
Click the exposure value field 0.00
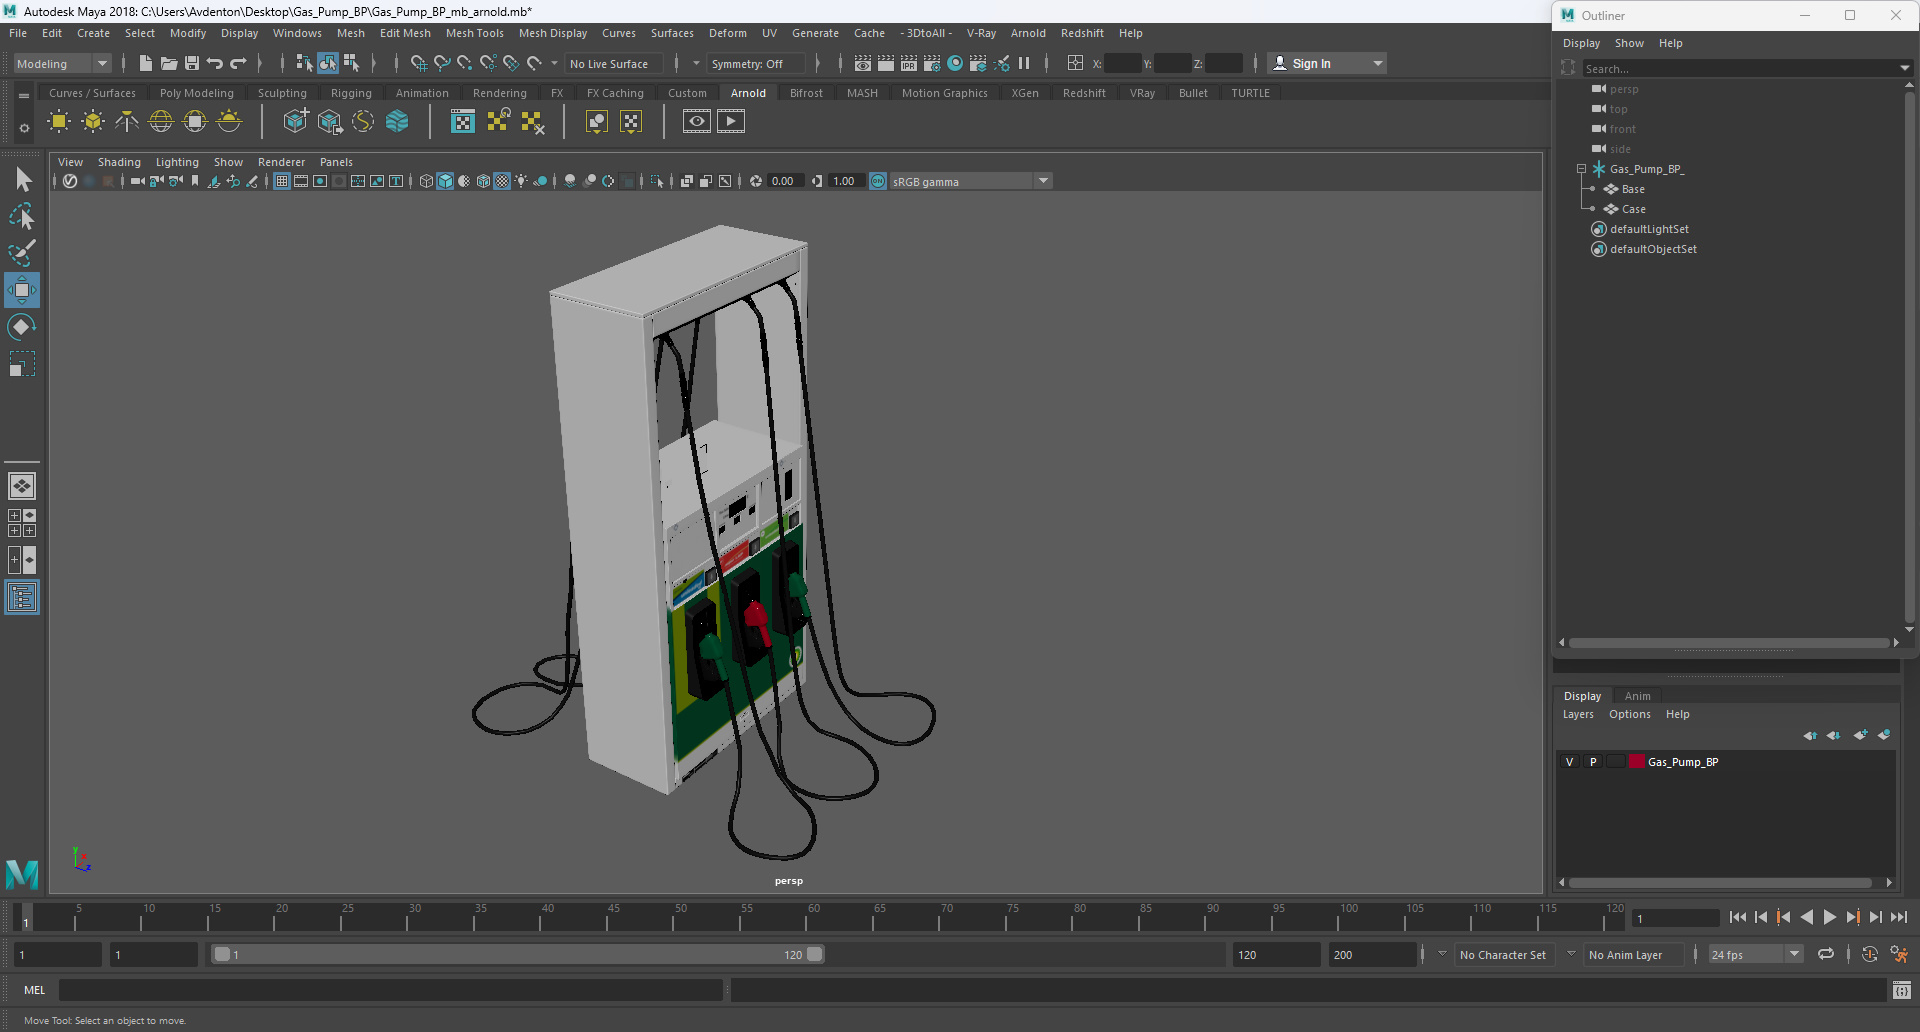(784, 181)
